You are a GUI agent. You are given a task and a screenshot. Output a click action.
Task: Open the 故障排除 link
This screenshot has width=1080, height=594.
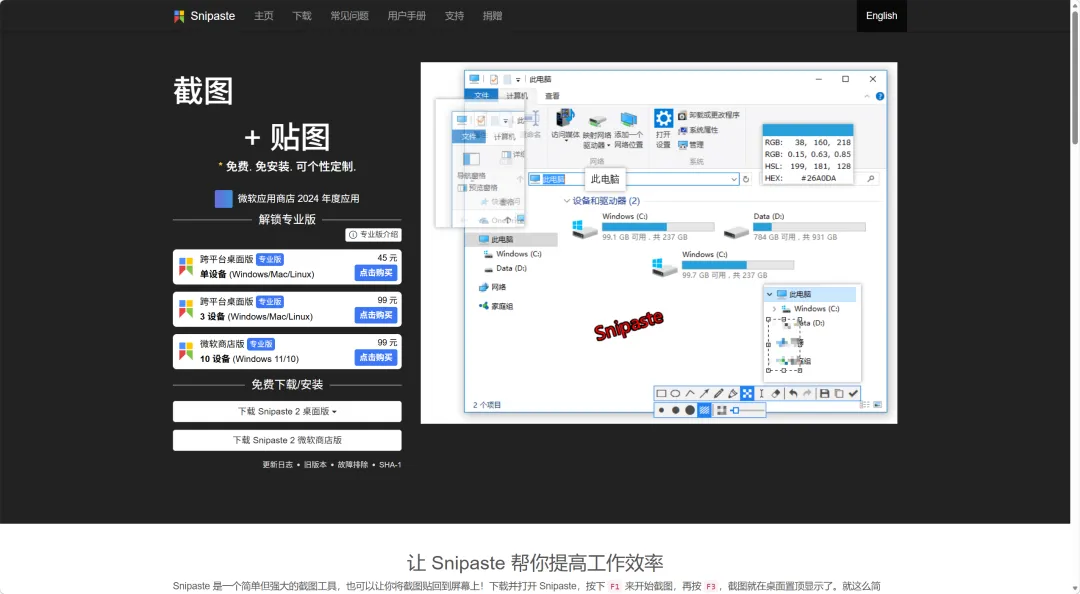(353, 465)
